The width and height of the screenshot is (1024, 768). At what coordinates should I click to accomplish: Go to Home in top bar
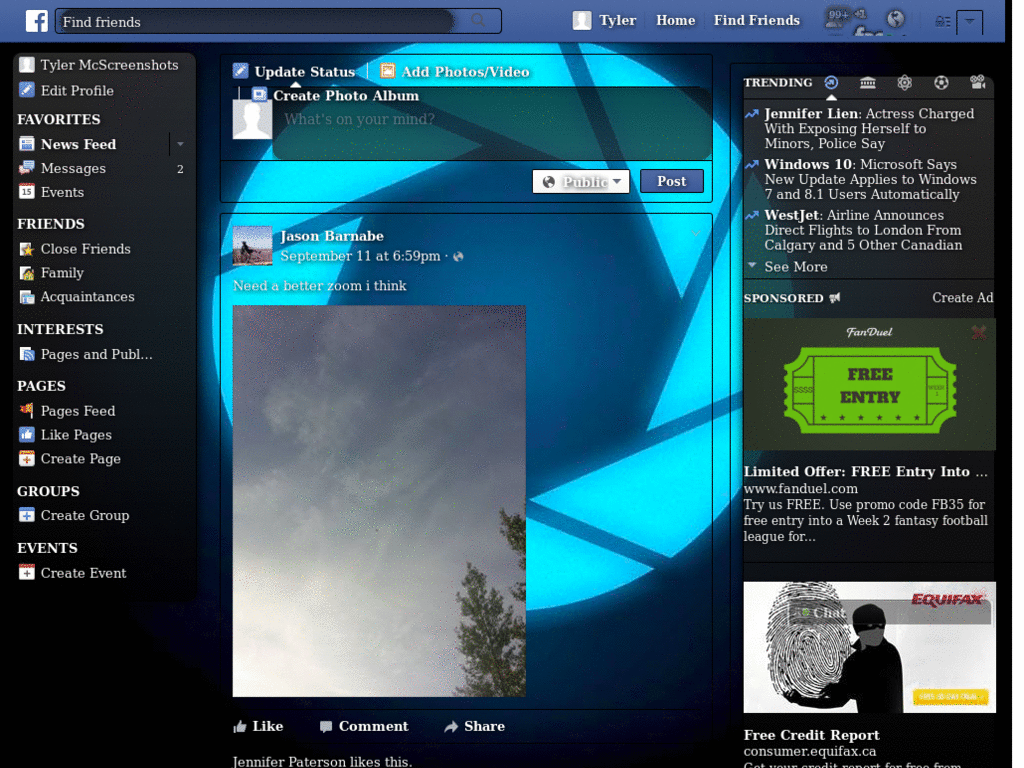(x=675, y=20)
